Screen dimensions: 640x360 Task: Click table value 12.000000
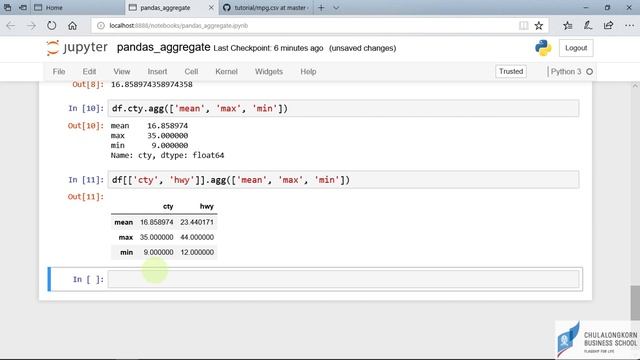[197, 253]
